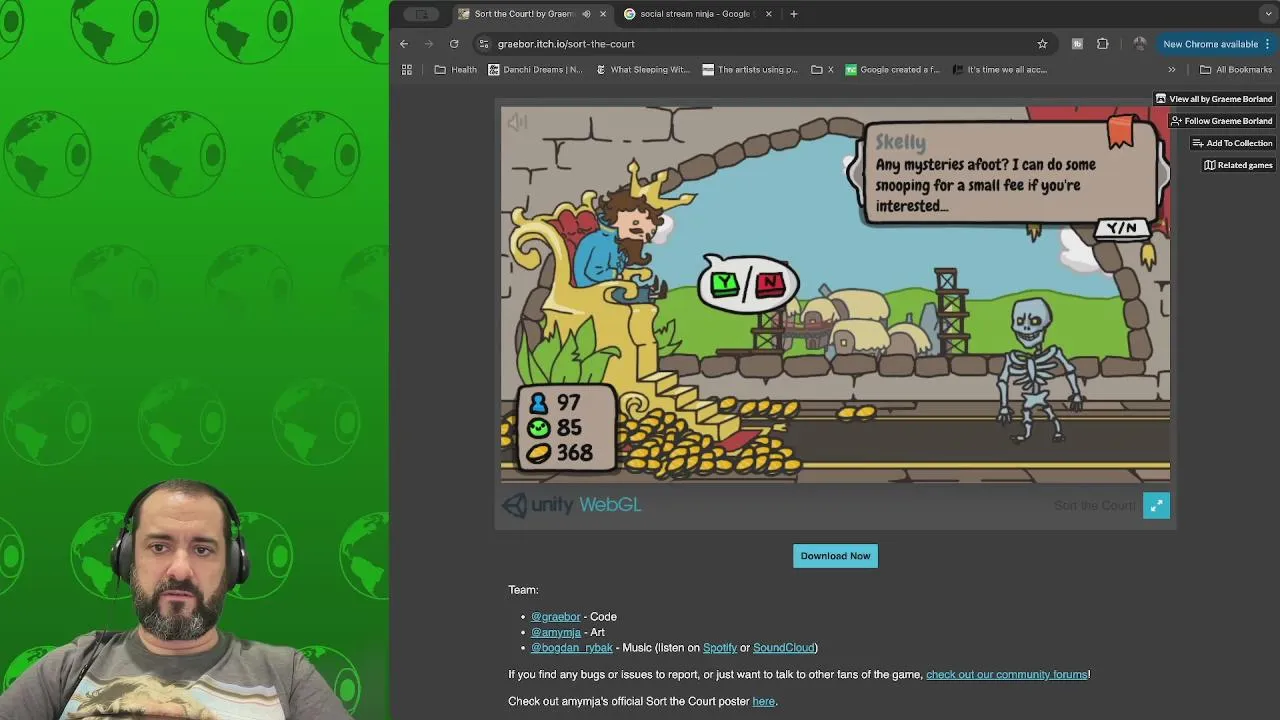The image size is (1280, 720).
Task: Open the bookmarks apps grid icon
Action: [407, 70]
